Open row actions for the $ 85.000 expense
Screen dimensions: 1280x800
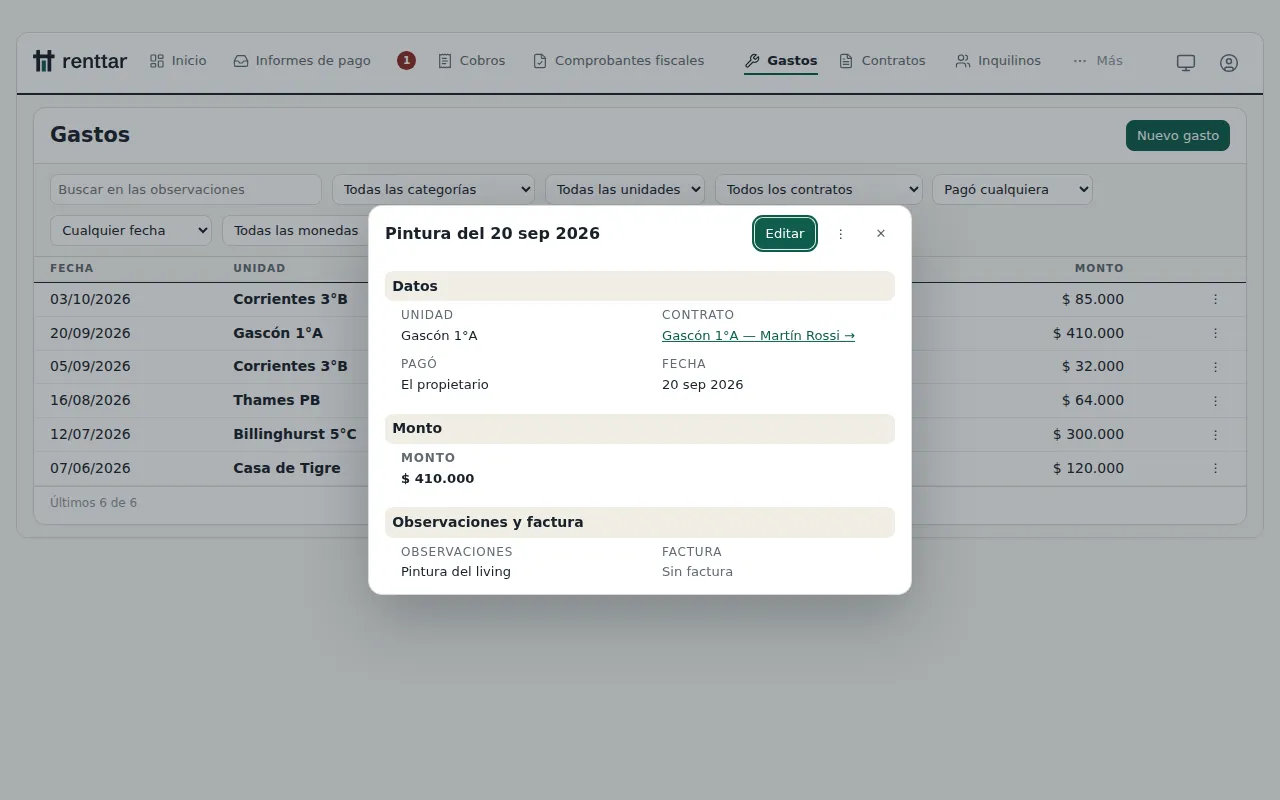tap(1216, 299)
